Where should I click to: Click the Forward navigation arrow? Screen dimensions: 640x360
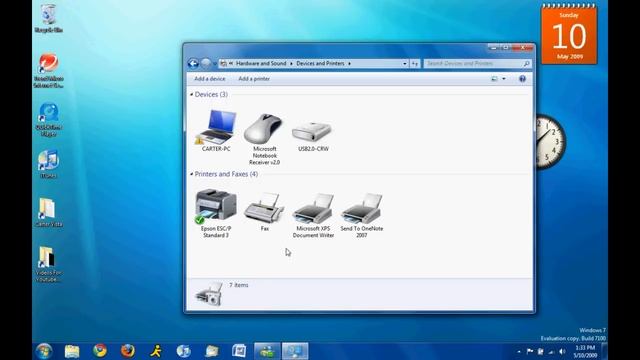point(206,63)
